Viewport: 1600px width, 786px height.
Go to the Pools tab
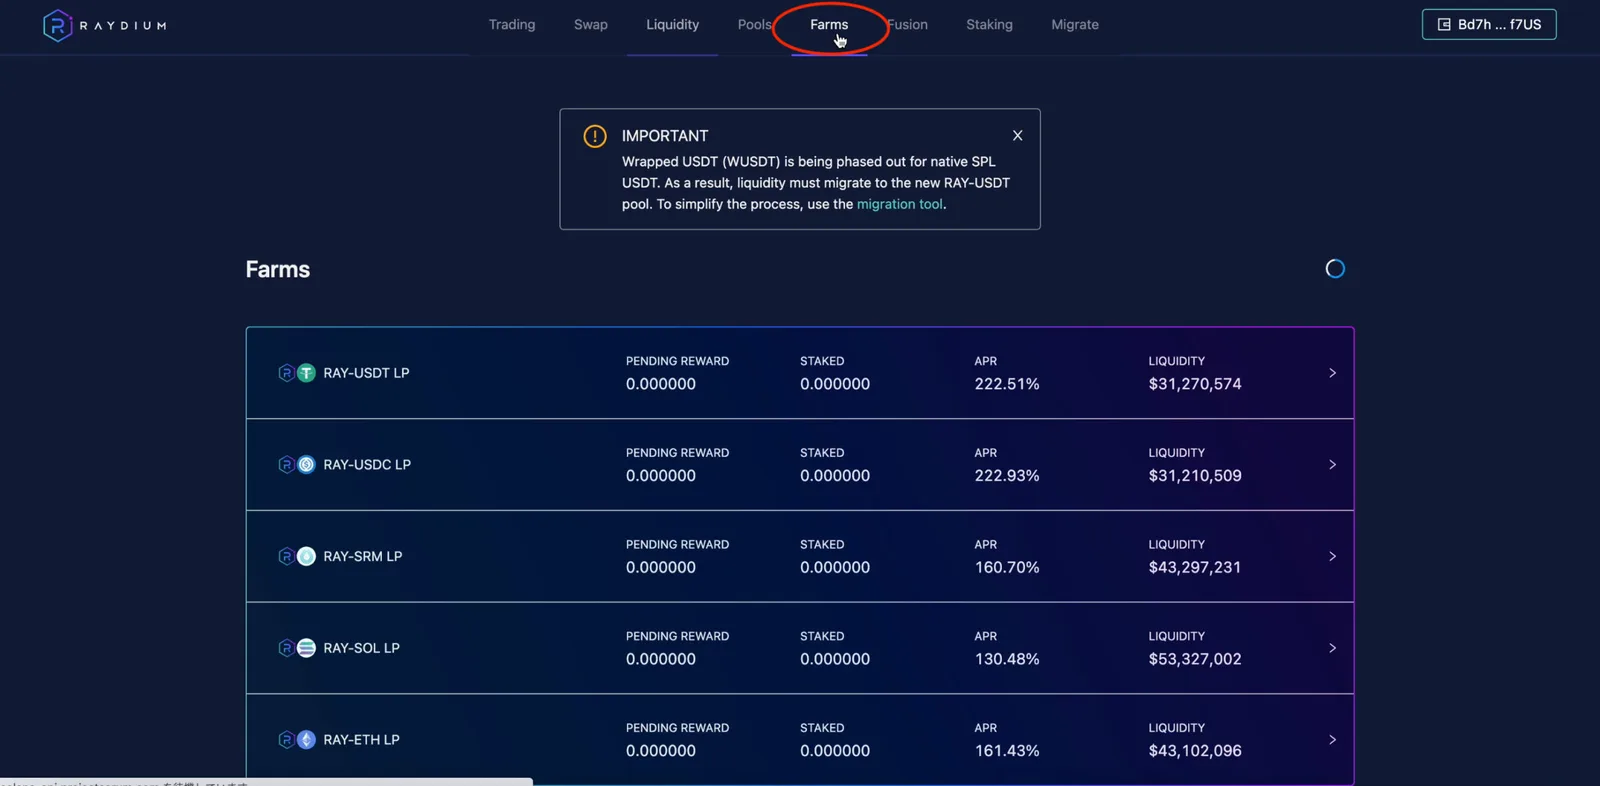coord(754,25)
